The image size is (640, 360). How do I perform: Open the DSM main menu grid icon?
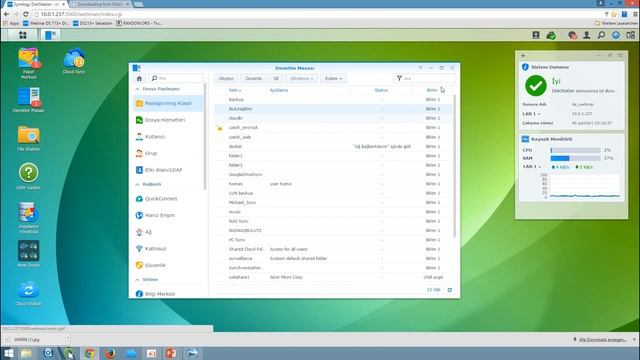point(22,35)
